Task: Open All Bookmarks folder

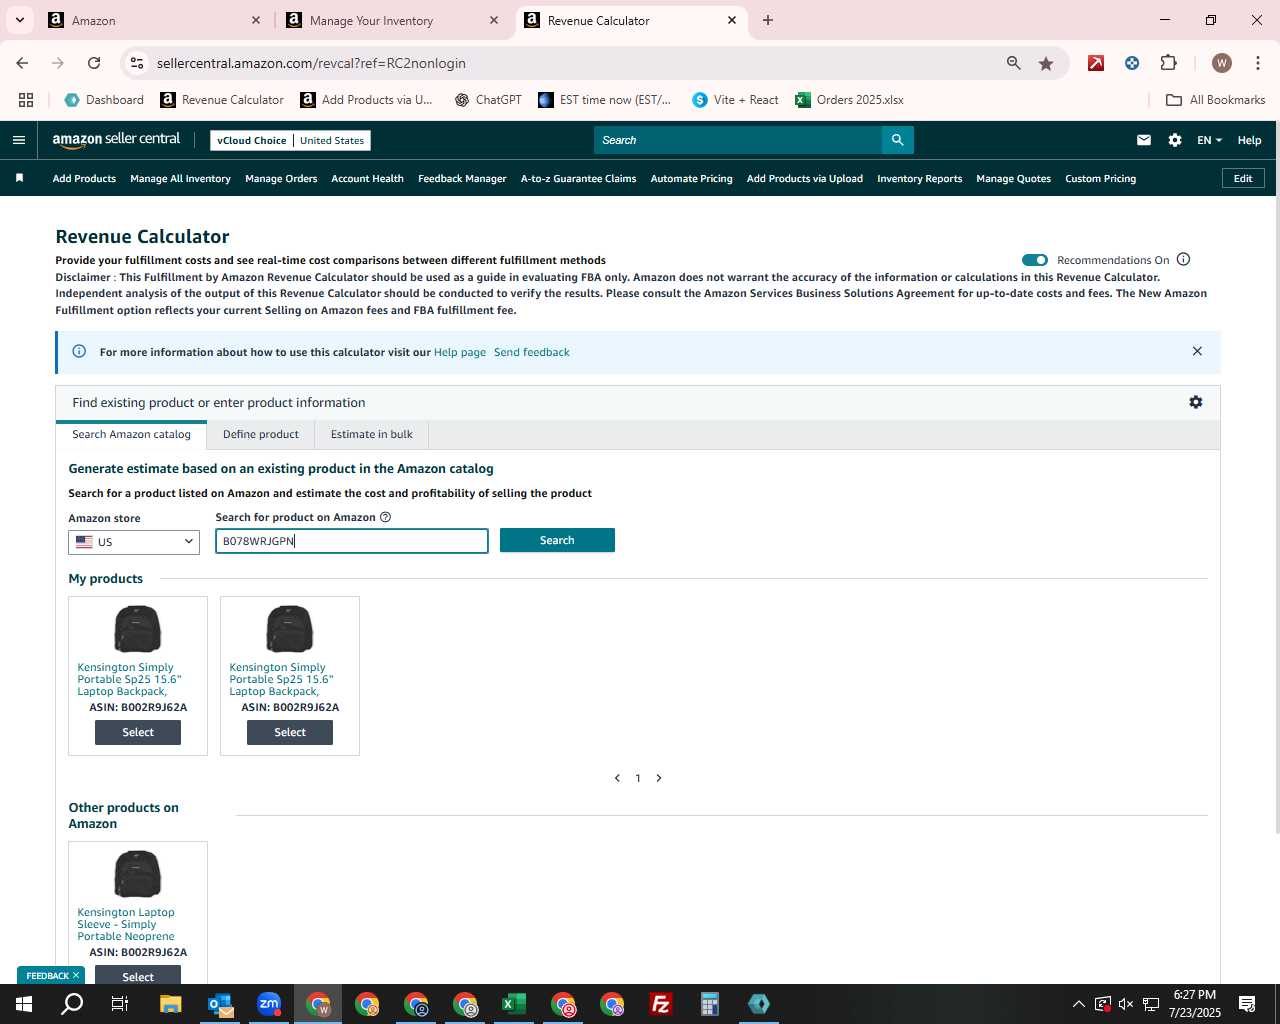Action: click(x=1216, y=100)
